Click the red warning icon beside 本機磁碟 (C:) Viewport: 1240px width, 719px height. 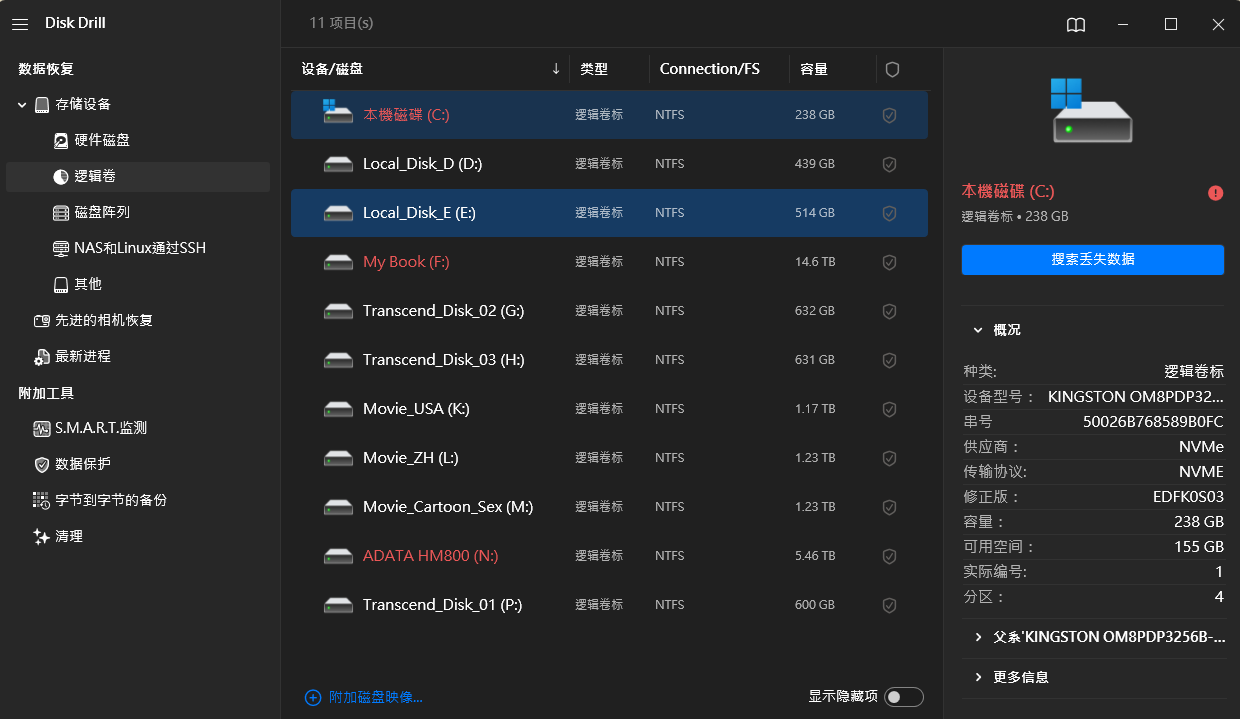[x=1215, y=193]
